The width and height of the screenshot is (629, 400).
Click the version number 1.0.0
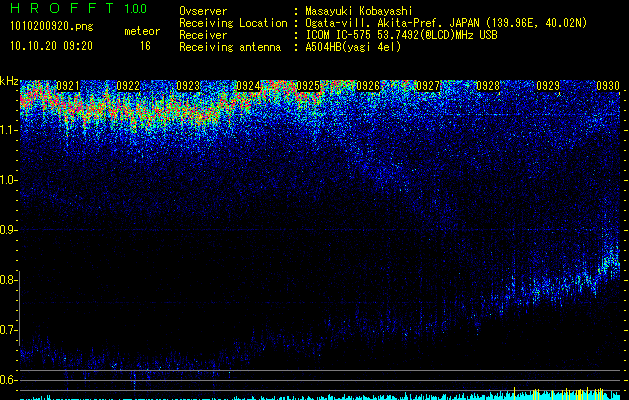click(135, 8)
